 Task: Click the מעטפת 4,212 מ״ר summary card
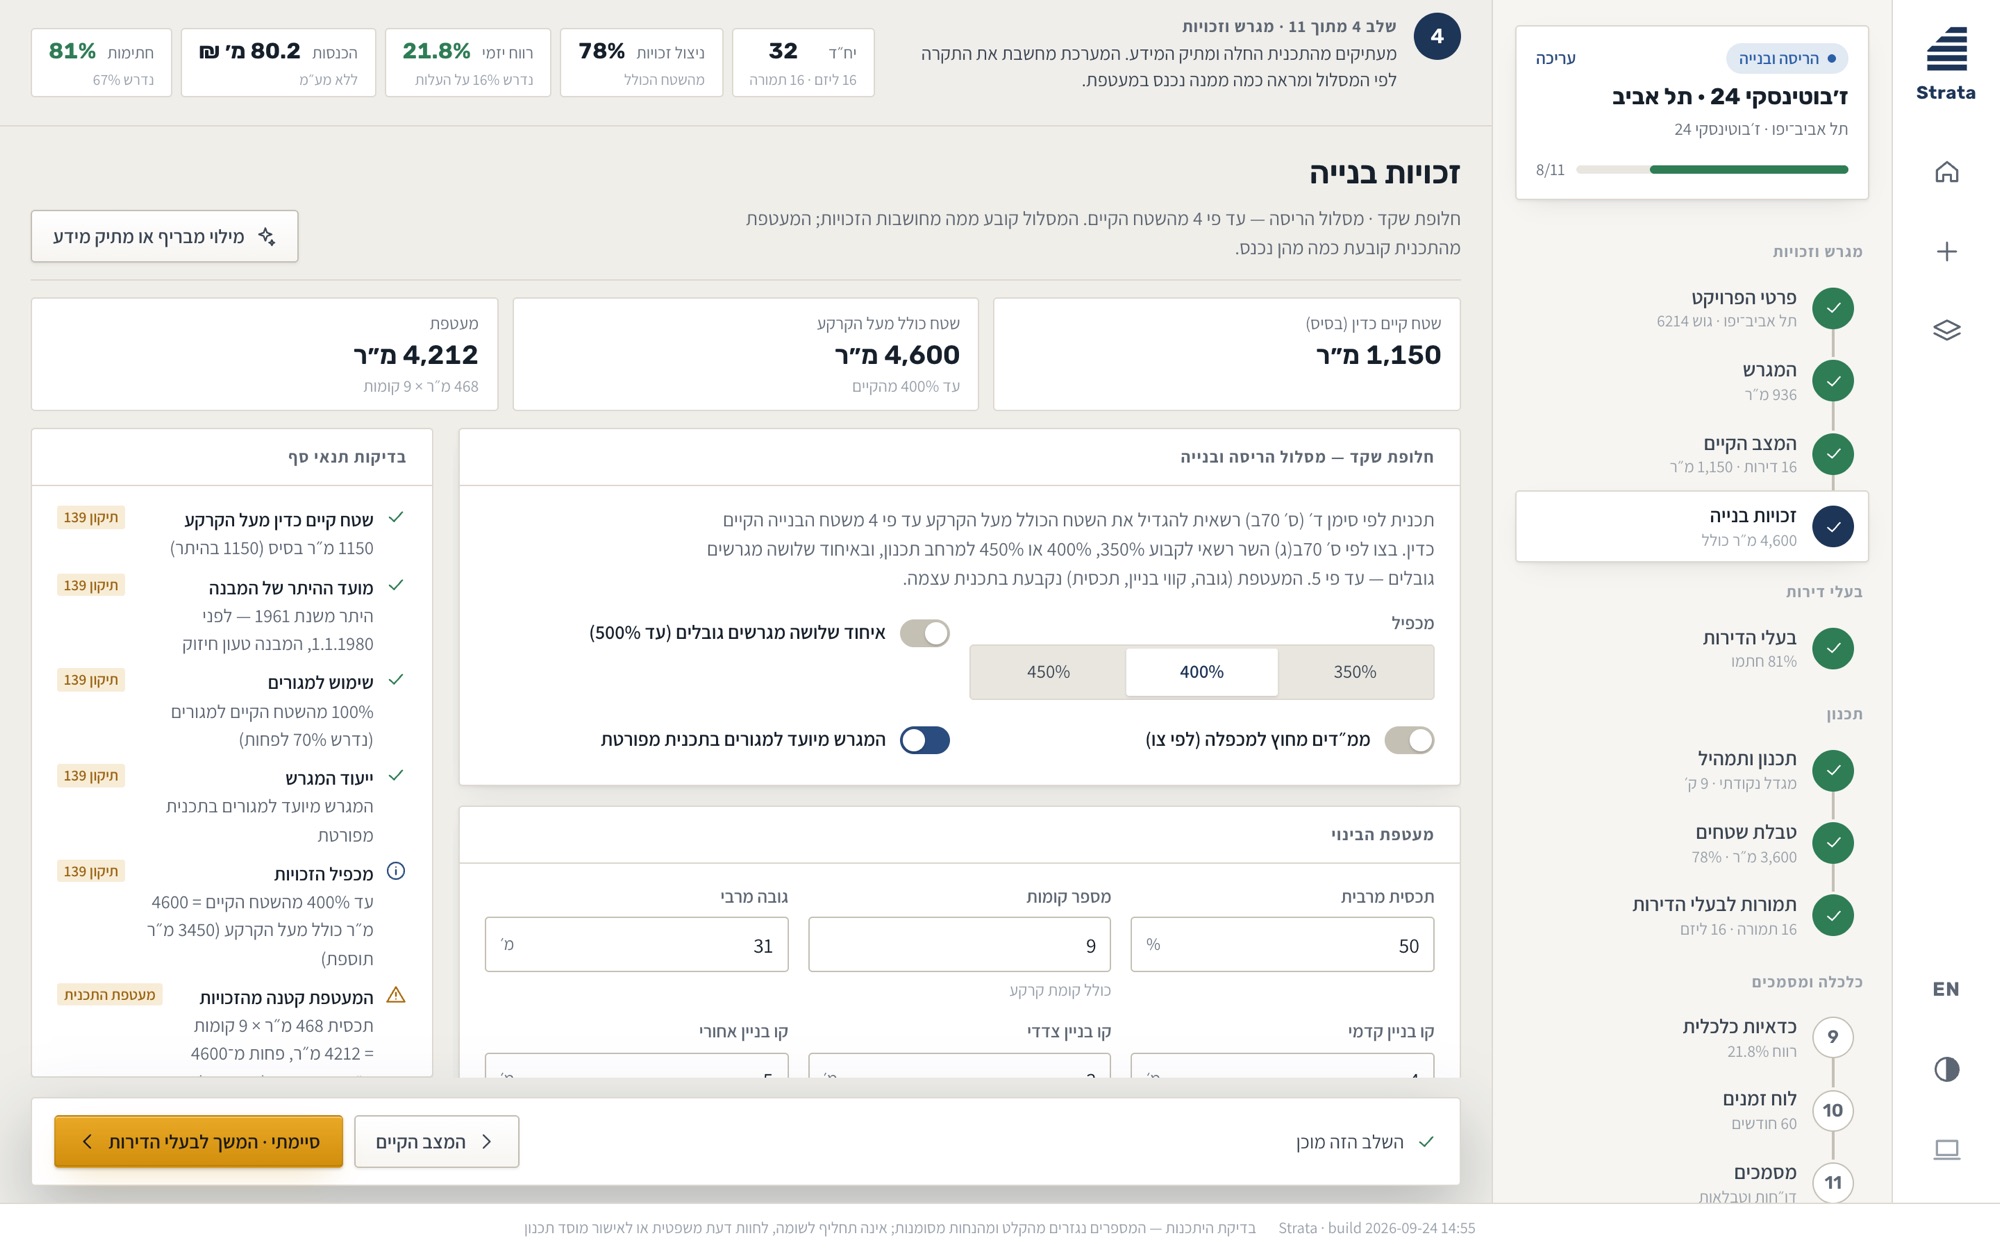[264, 354]
